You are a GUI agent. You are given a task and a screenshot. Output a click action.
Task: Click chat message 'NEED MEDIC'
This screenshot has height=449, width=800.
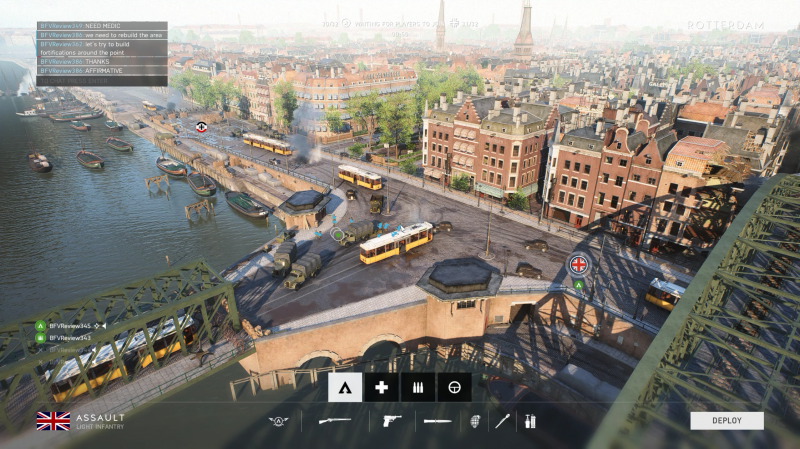coord(103,26)
